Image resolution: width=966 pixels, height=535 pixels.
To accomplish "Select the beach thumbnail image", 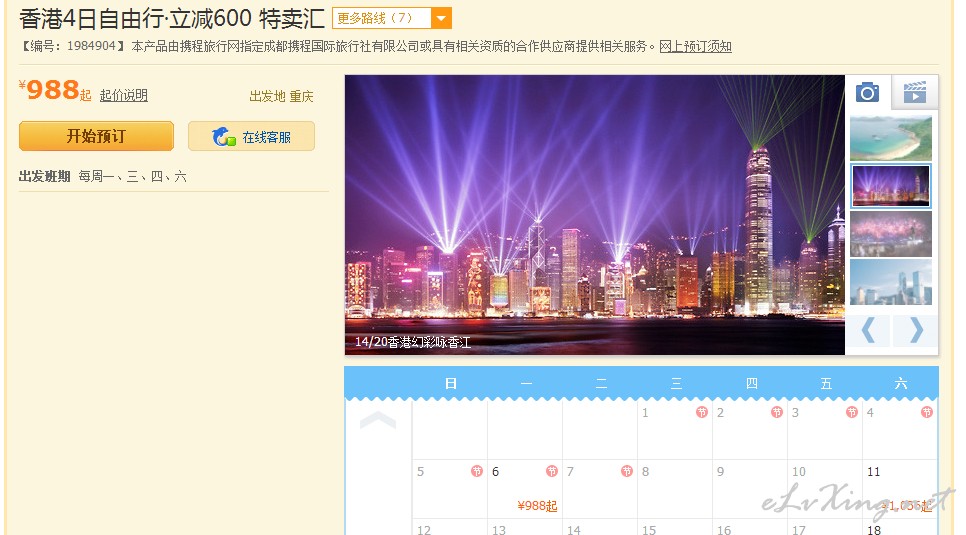I will click(891, 138).
